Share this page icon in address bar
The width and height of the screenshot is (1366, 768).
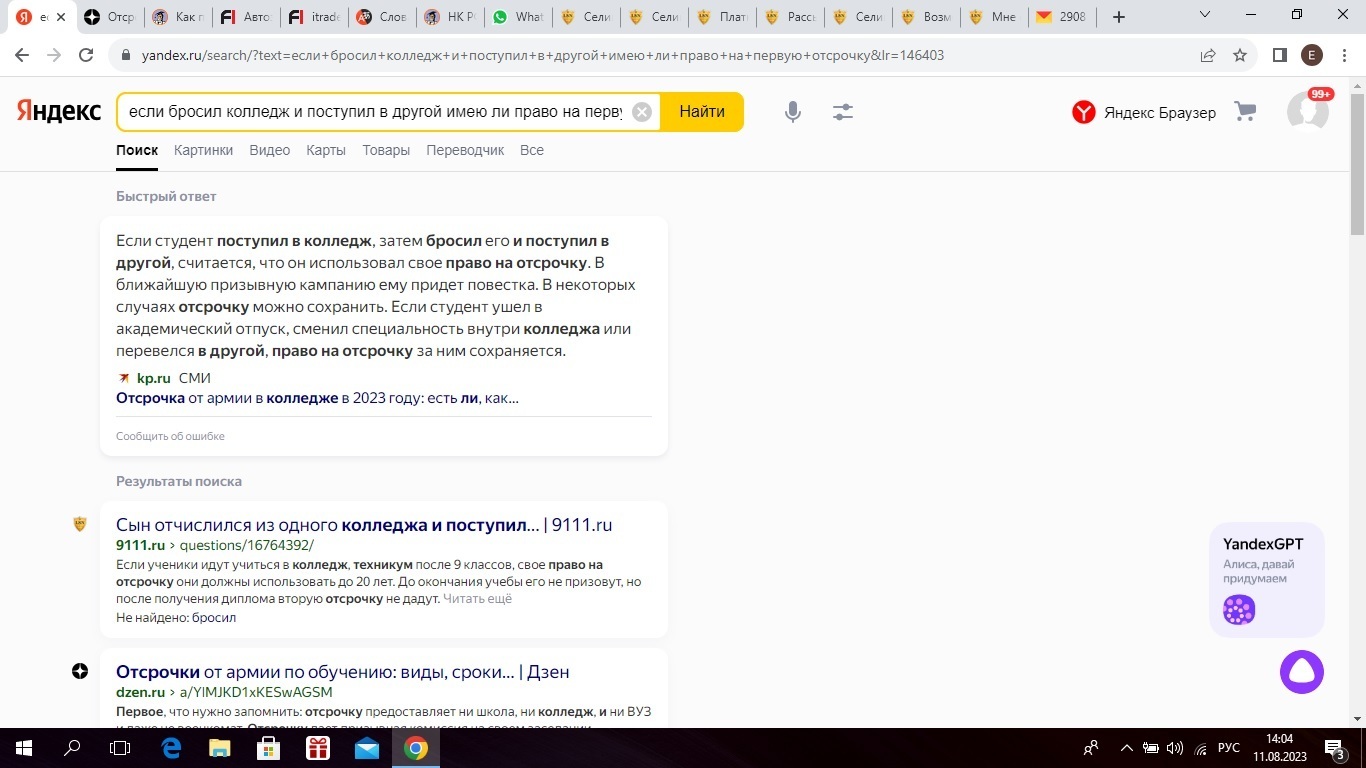[1208, 56]
